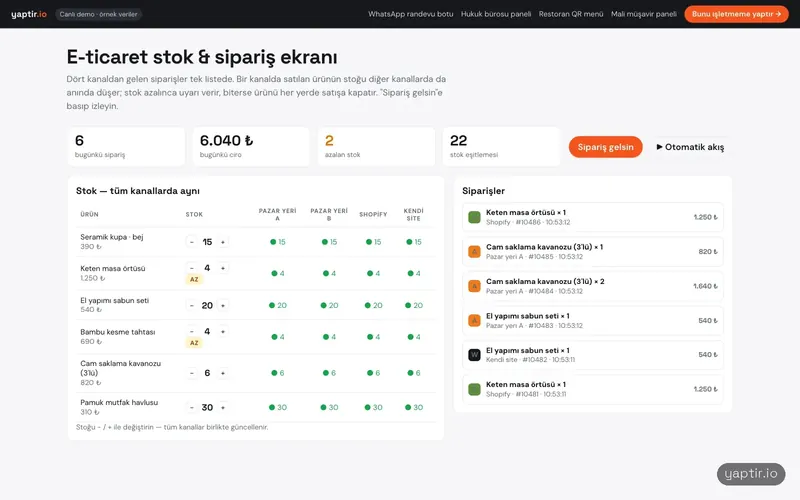Open the Bunu işletmeme yaptır button
Image resolution: width=800 pixels, height=500 pixels.
(x=736, y=14)
